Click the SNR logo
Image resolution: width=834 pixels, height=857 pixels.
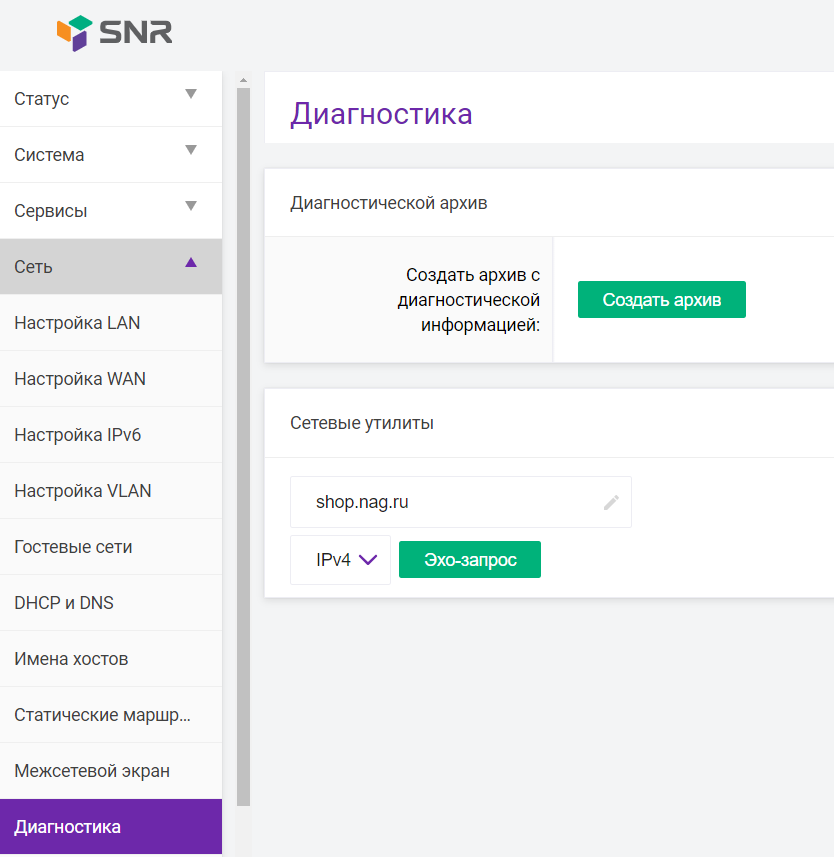click(114, 33)
